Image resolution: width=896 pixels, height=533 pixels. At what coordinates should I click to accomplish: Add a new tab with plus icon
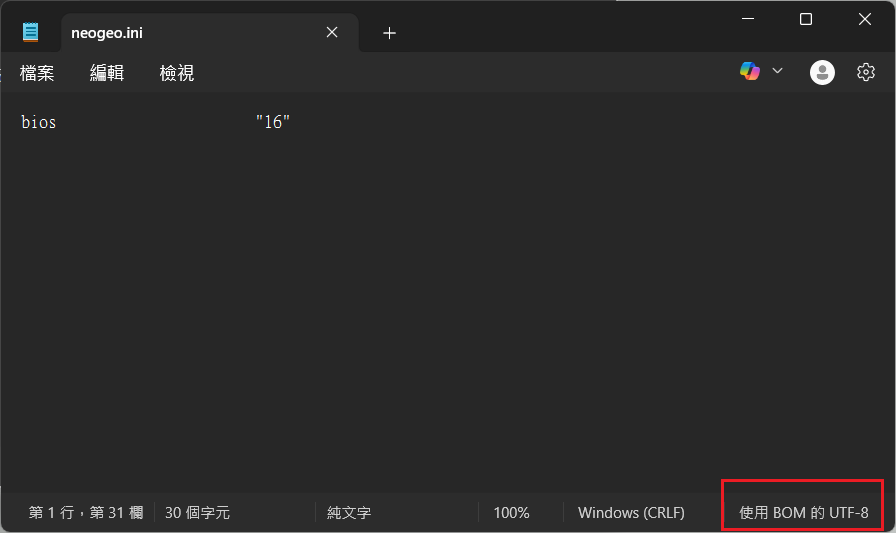(x=389, y=33)
